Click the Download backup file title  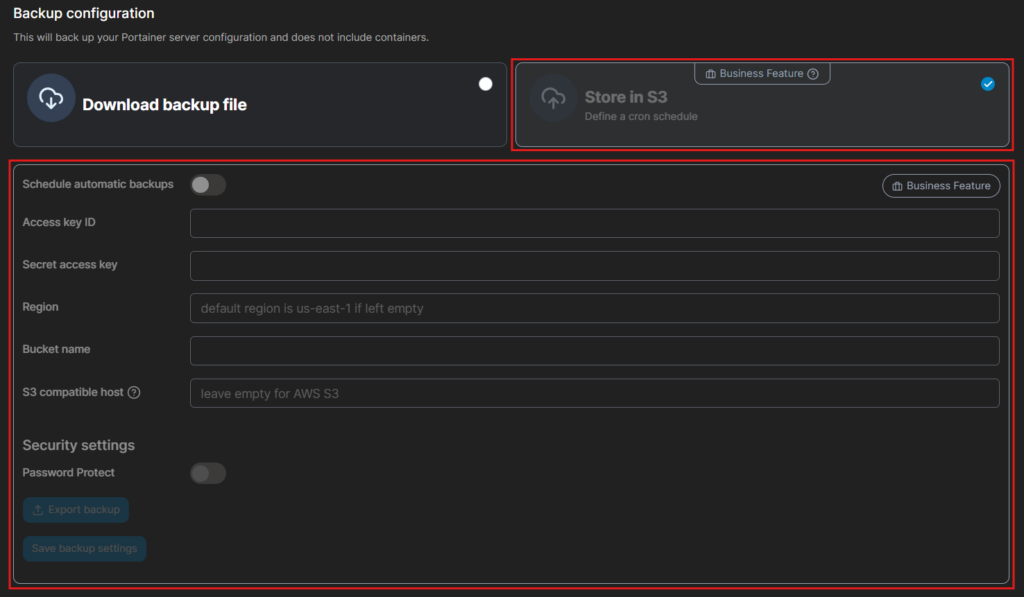(x=165, y=105)
